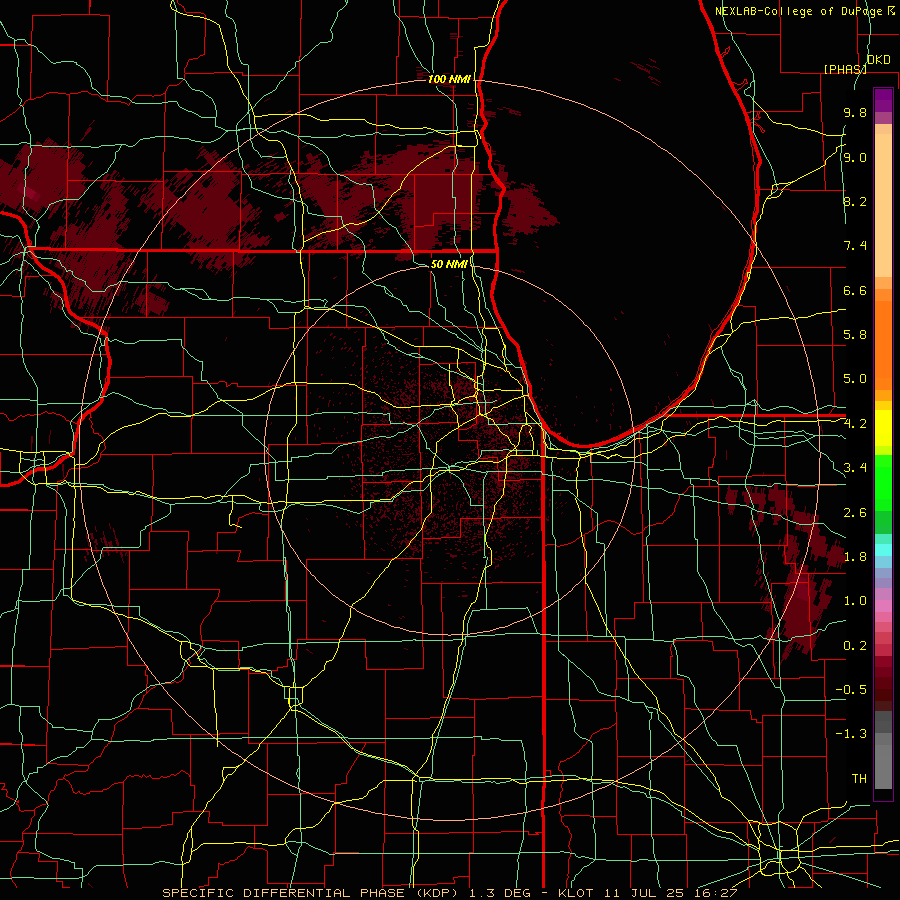Screen dimensions: 900x900
Task: Click the 5.0 value on color scale
Action: tap(855, 379)
